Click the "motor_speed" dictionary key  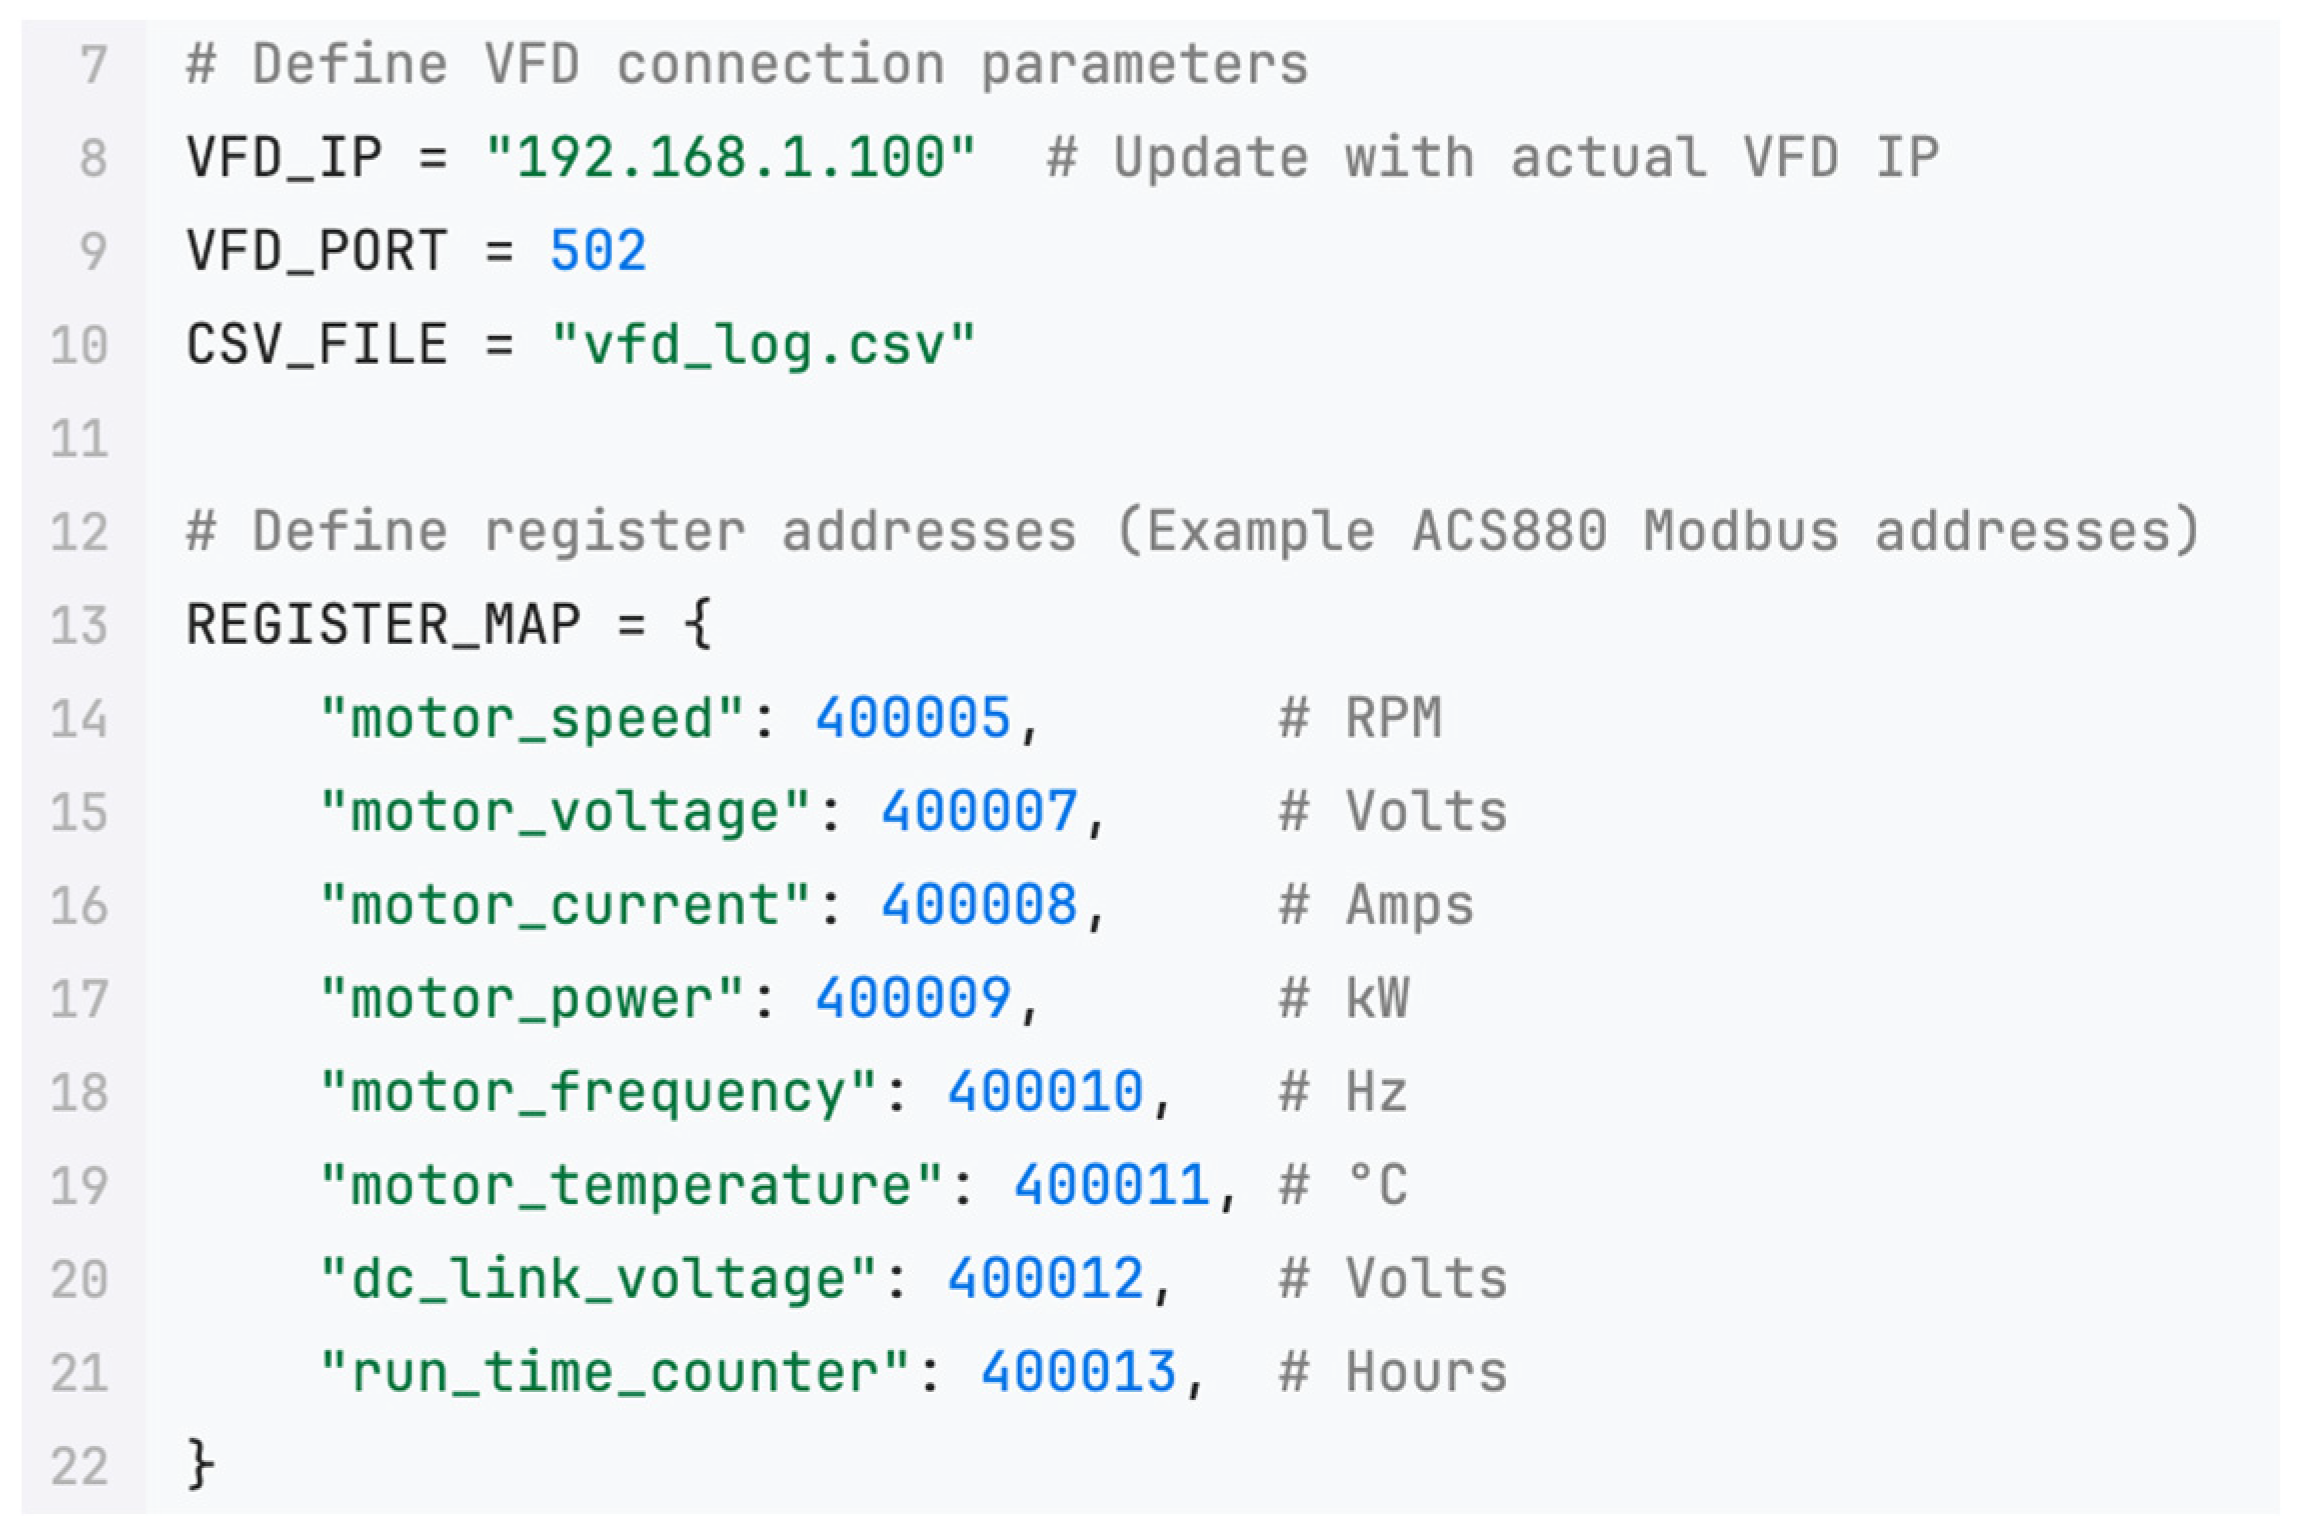pyautogui.click(x=532, y=719)
